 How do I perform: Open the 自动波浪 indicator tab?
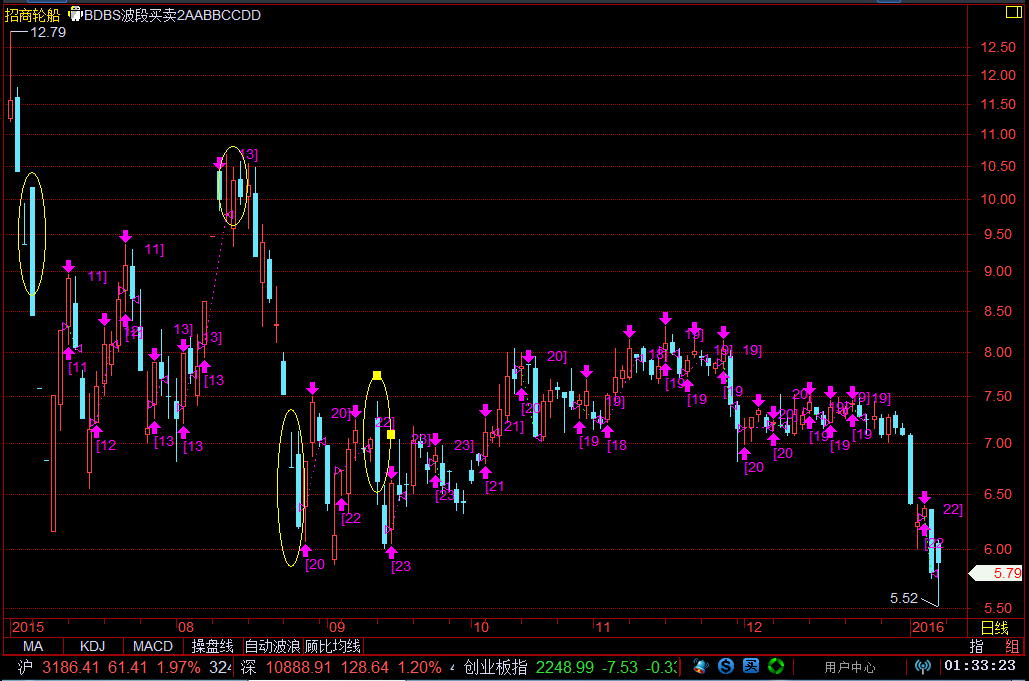pyautogui.click(x=272, y=646)
